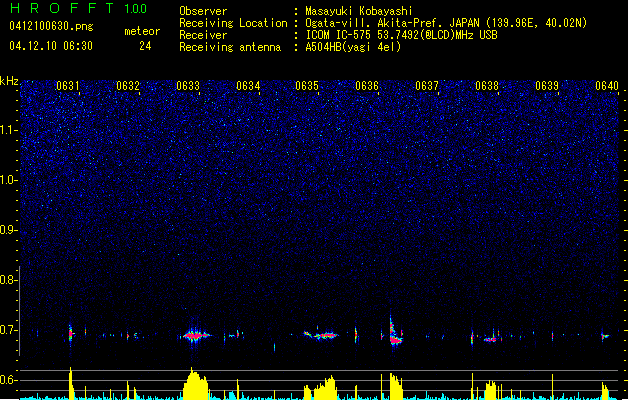Click the 0.8 frequency axis label
Screen dimensions: 629x400
pos(8,280)
